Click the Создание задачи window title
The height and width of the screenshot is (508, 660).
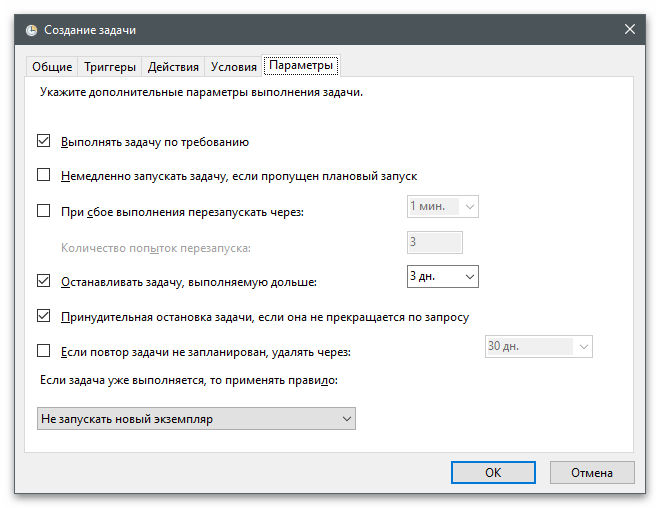click(x=90, y=30)
